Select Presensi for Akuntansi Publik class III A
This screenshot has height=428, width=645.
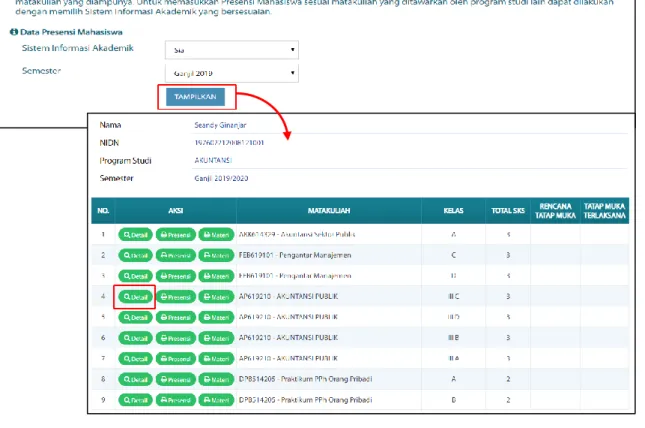point(176,358)
